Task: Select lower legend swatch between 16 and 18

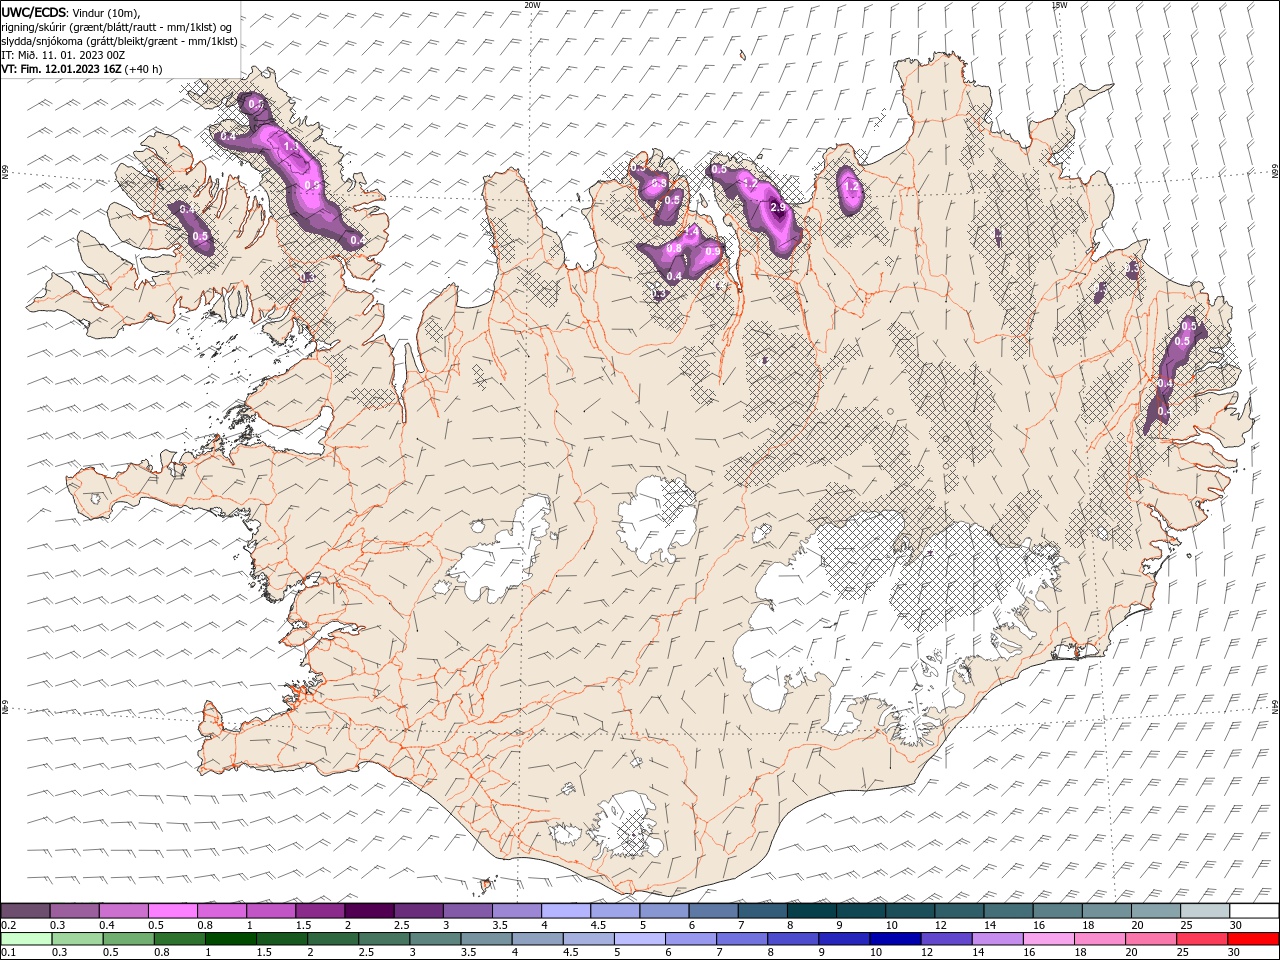Action: click(1049, 939)
